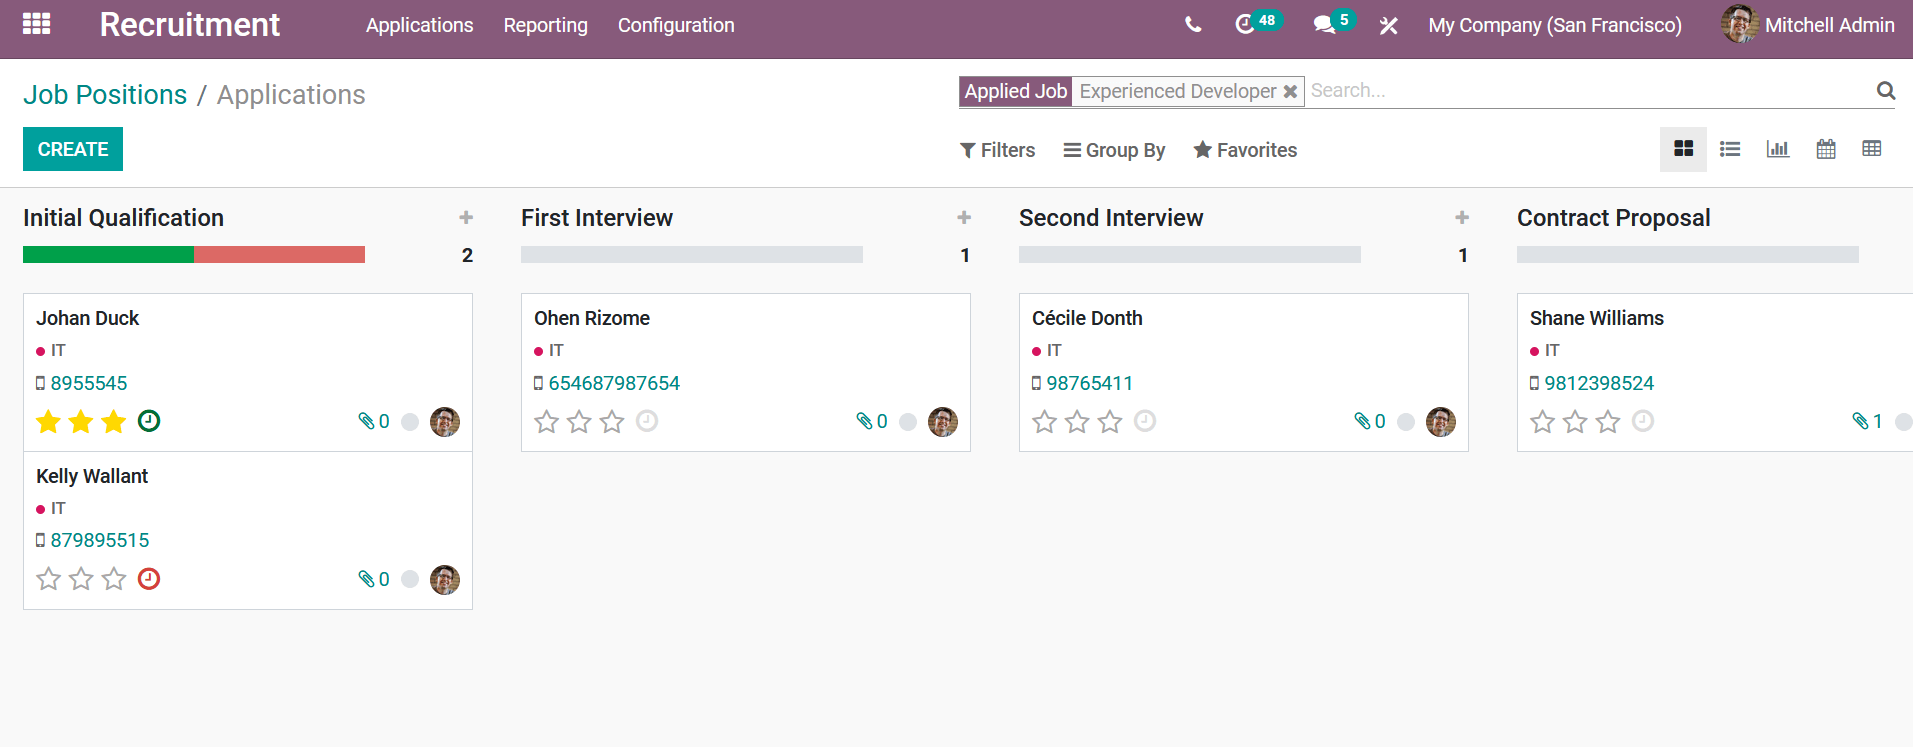Viewport: 1913px width, 747px height.
Task: Switch to graph view
Action: 1777,149
